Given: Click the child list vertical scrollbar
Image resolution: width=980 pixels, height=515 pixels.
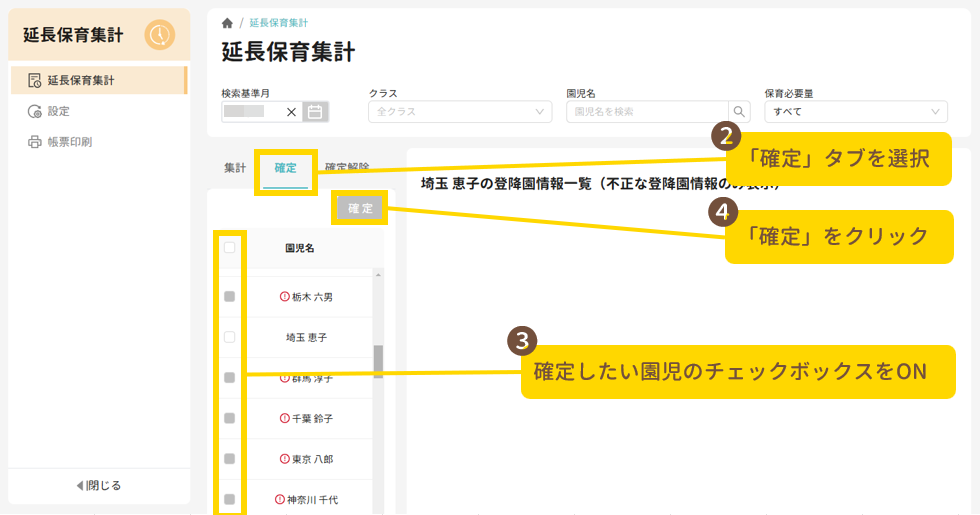Looking at the screenshot, I should tap(378, 361).
